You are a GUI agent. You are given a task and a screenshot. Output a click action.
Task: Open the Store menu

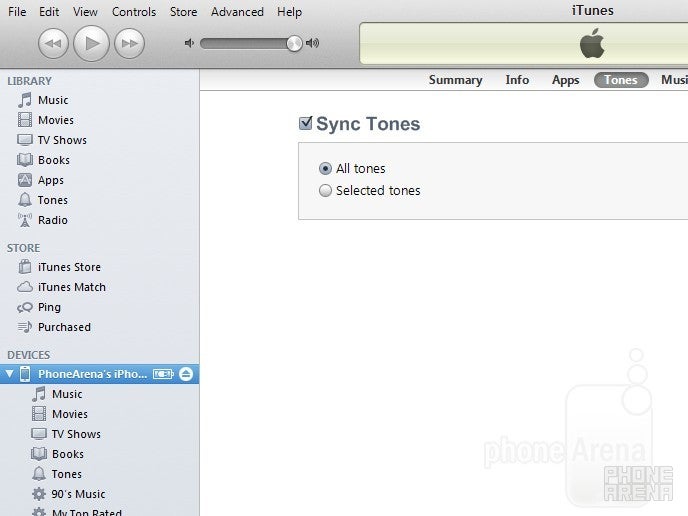183,12
